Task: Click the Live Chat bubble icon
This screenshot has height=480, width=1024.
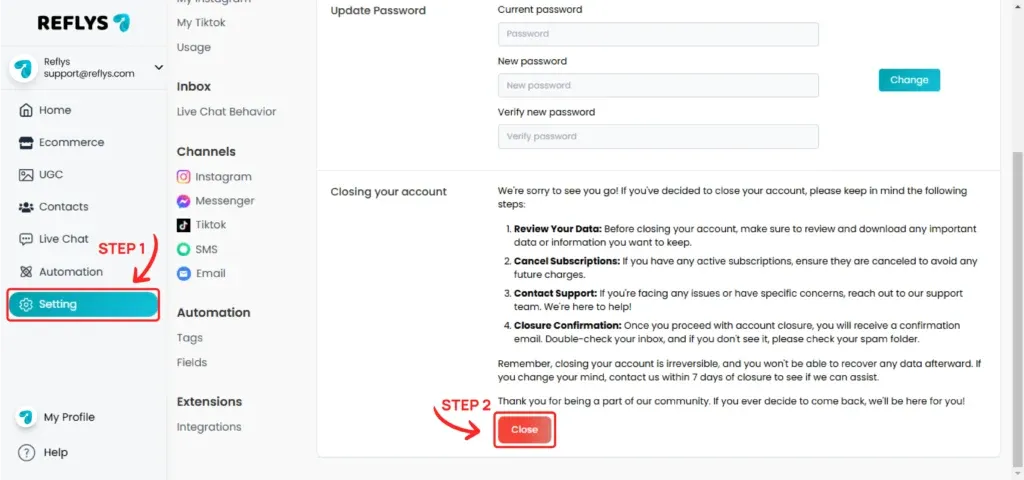Action: (x=25, y=239)
